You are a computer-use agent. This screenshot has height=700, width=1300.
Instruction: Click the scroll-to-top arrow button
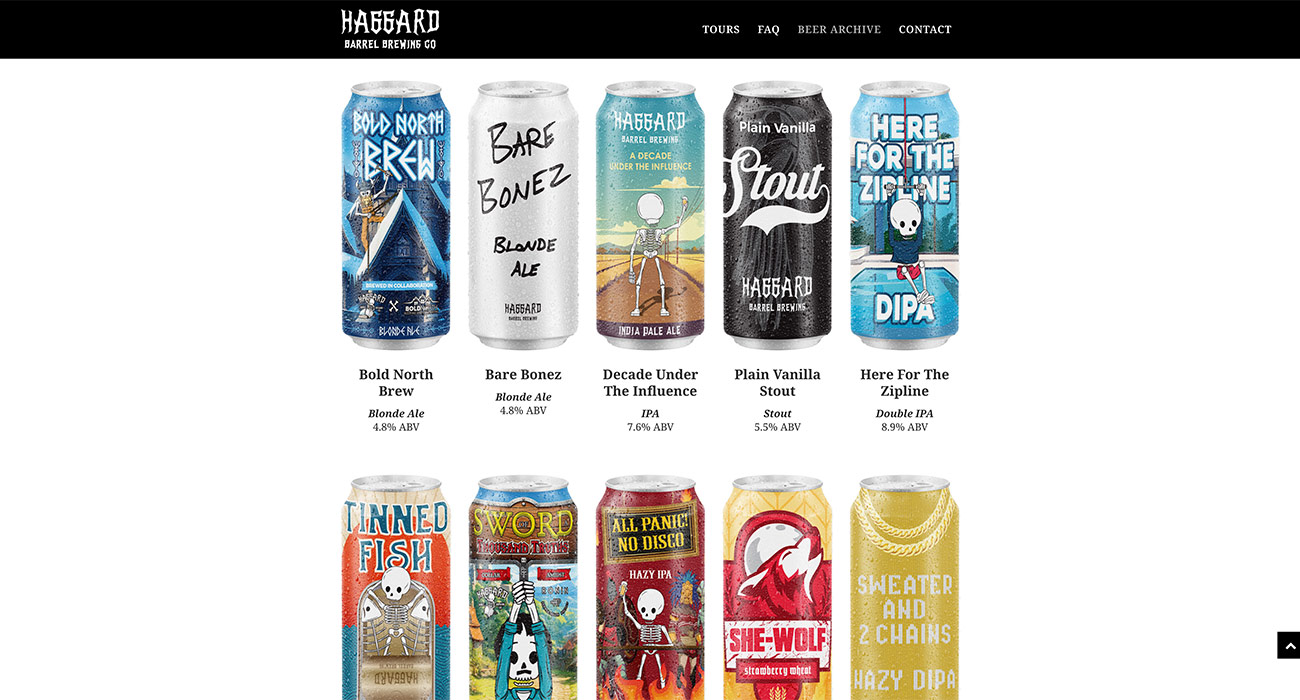1288,645
